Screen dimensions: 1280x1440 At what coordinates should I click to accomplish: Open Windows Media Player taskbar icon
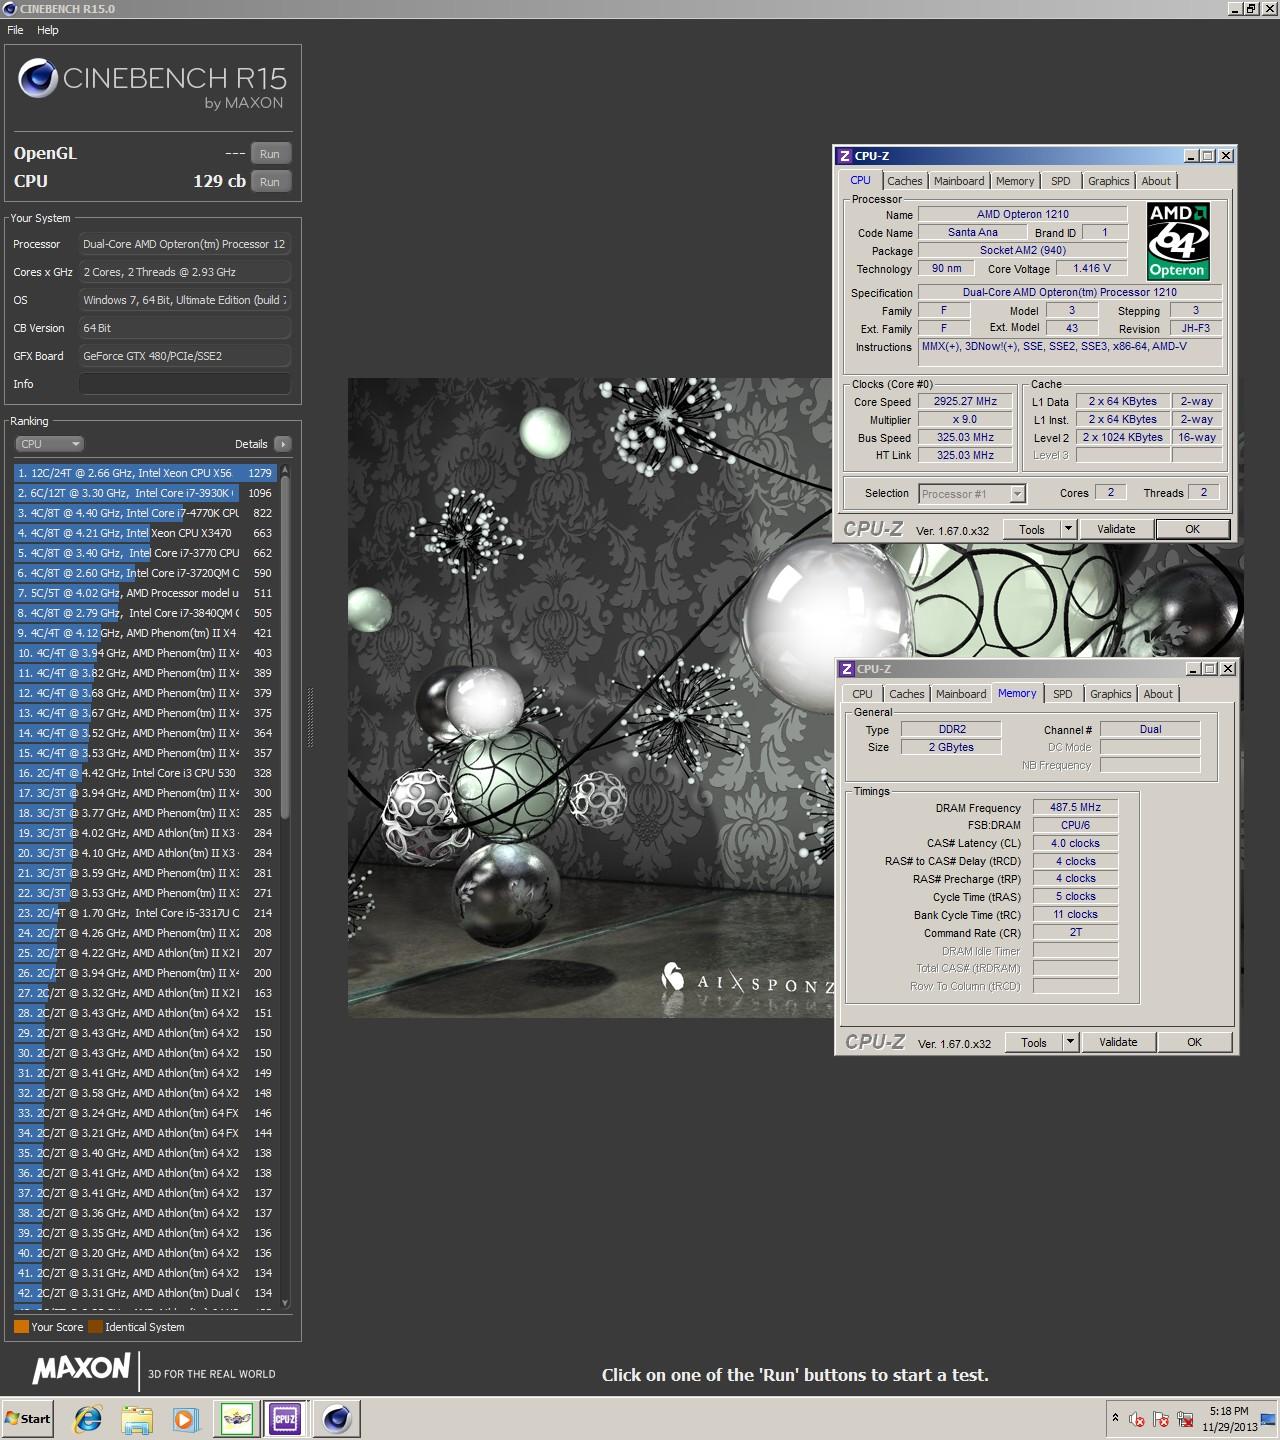[186, 1418]
